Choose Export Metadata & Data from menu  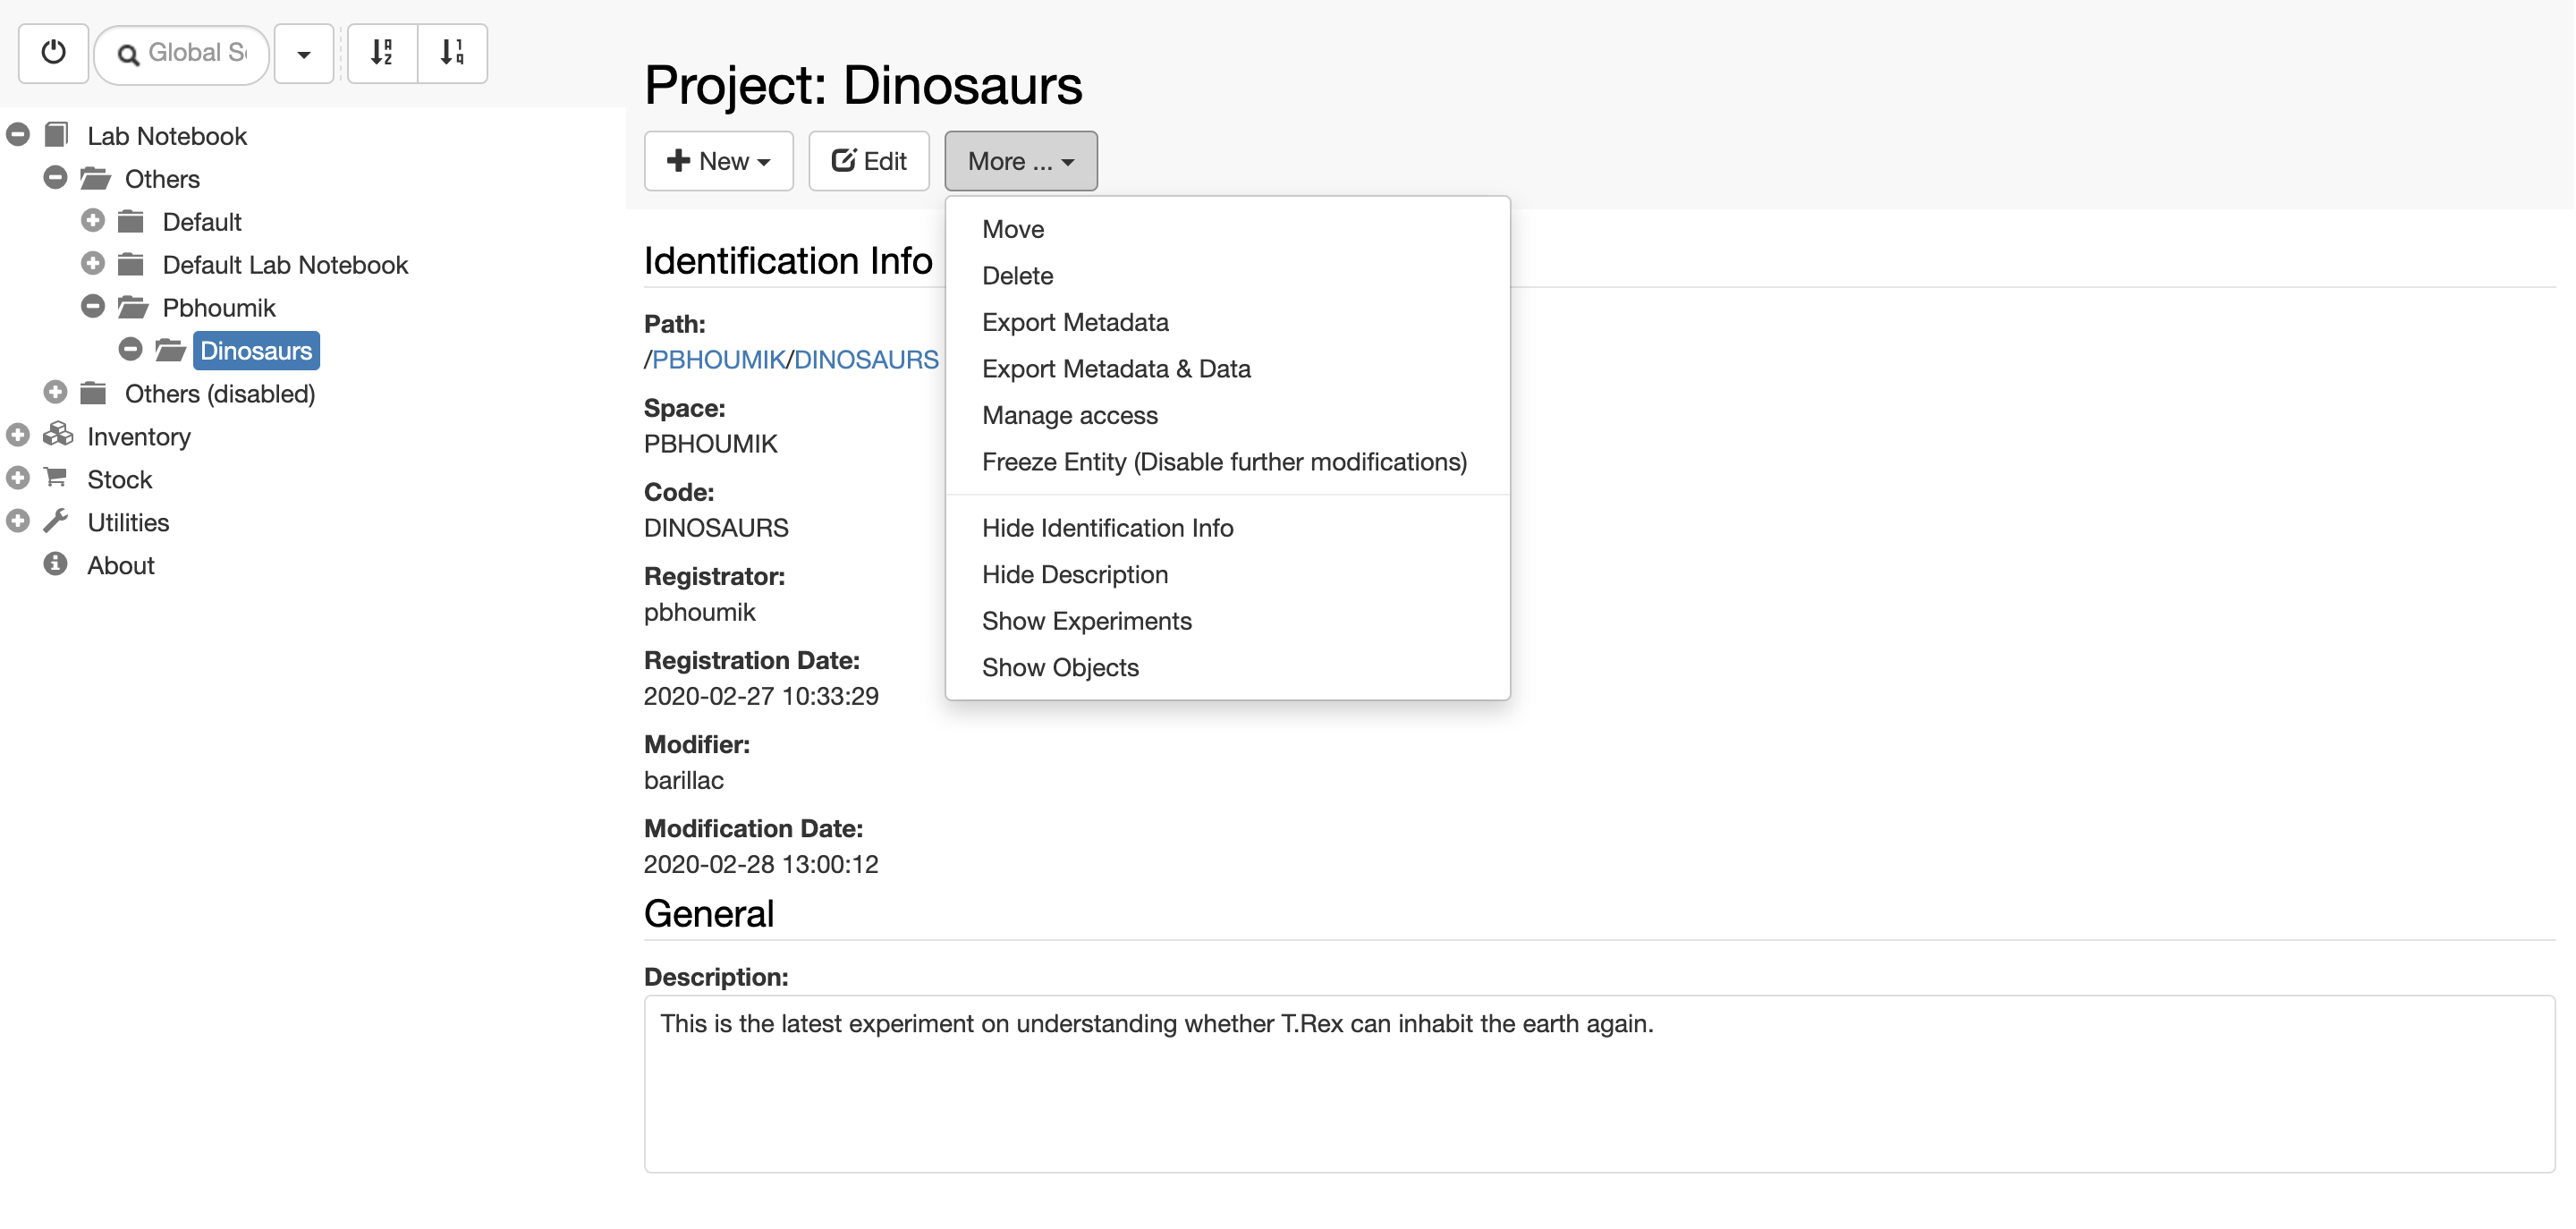[1116, 369]
